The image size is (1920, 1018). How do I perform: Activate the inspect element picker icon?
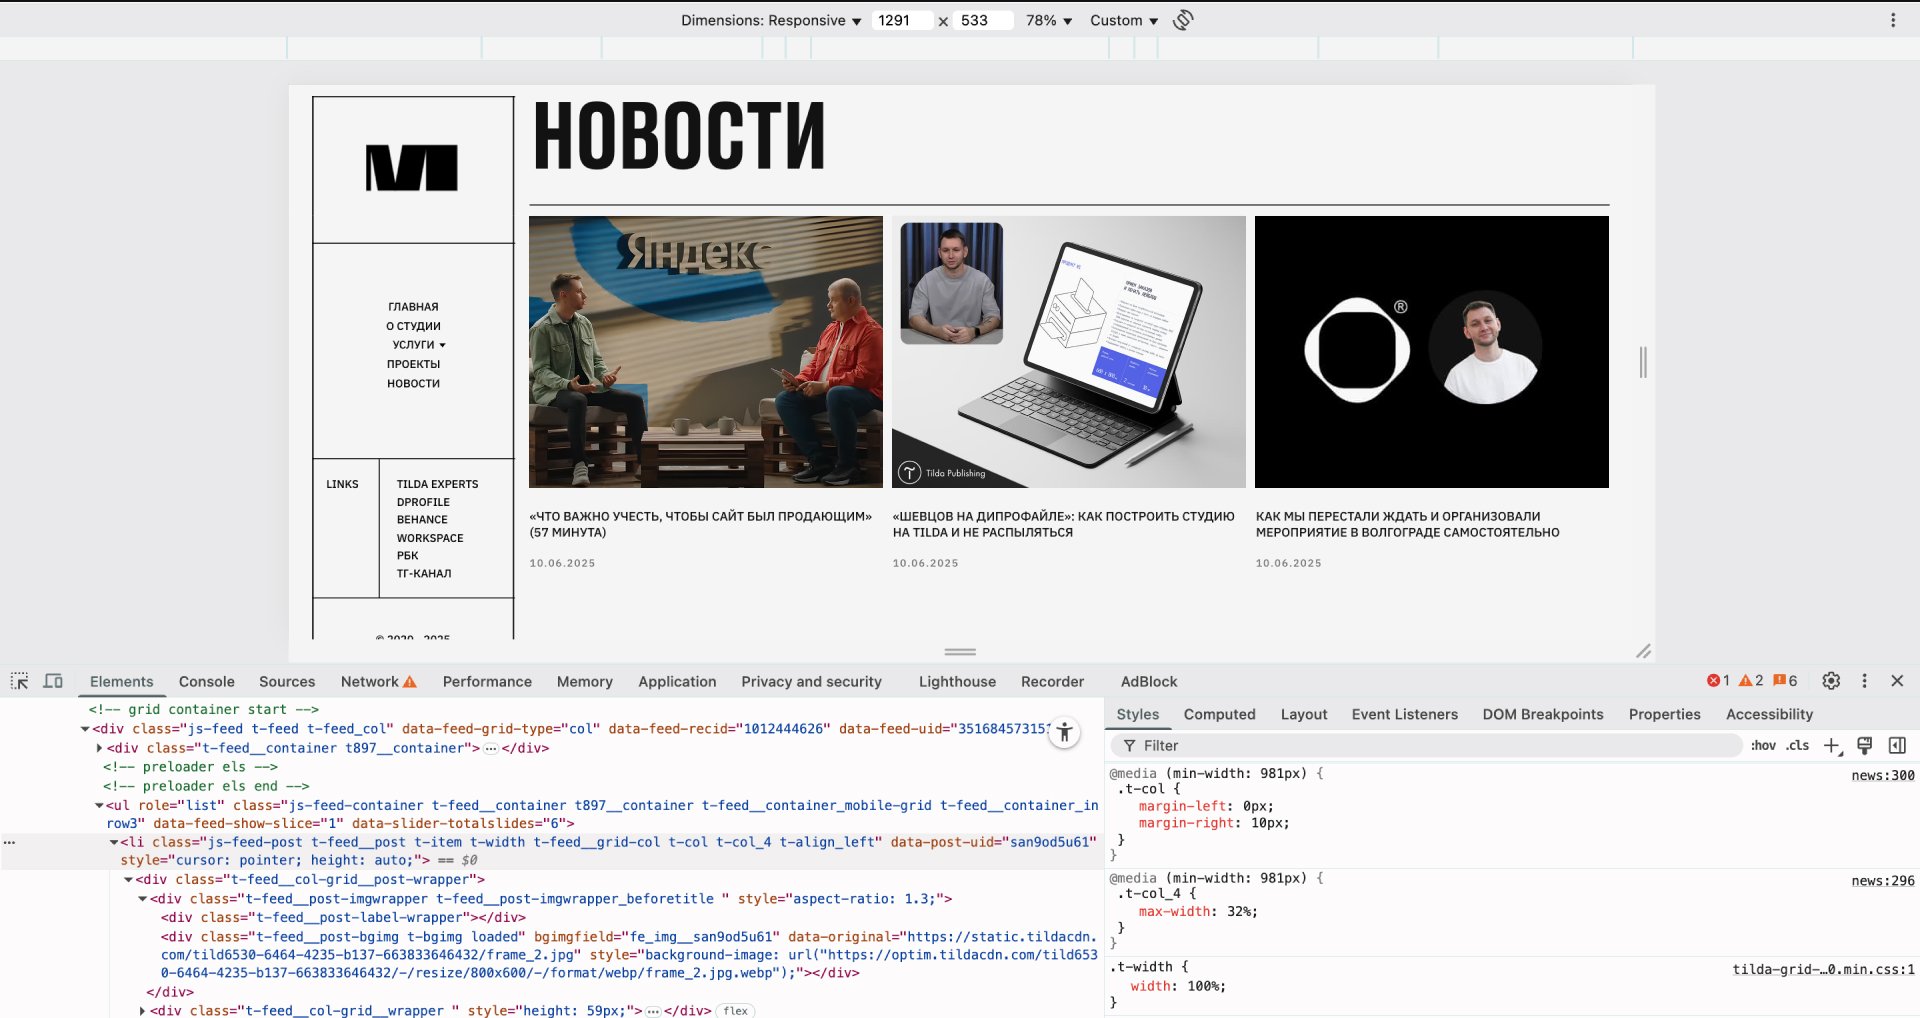pyautogui.click(x=19, y=681)
